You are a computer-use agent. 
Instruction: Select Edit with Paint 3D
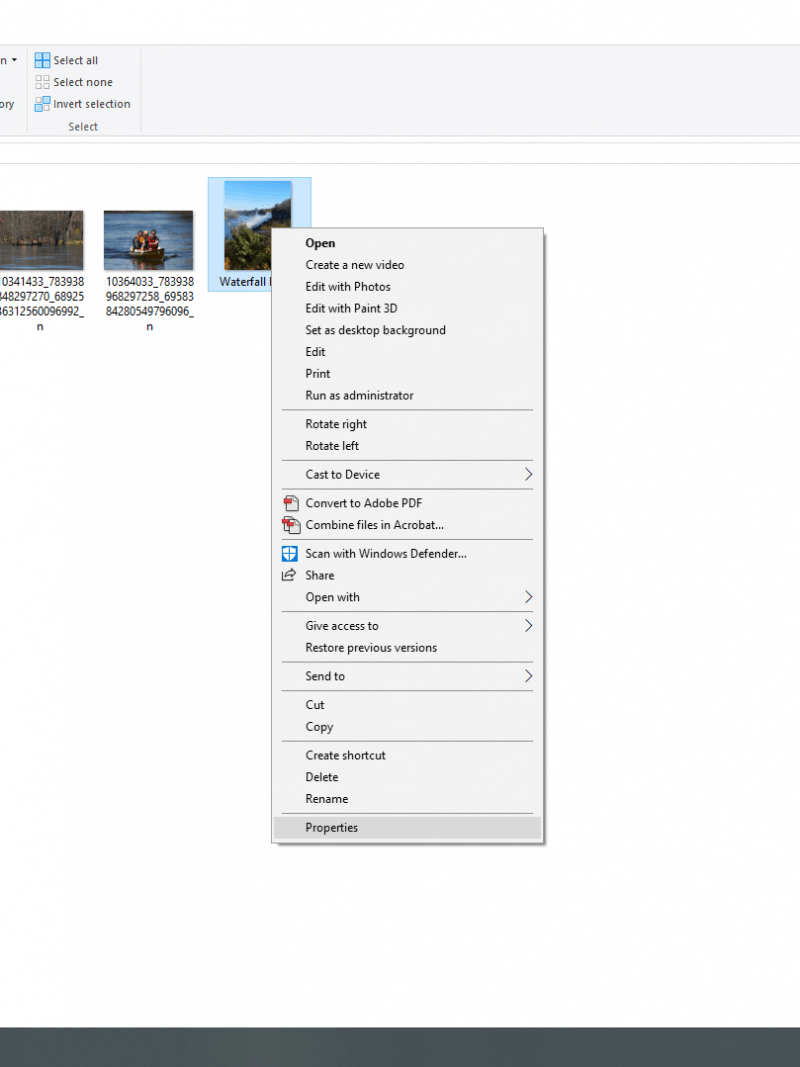click(x=351, y=308)
